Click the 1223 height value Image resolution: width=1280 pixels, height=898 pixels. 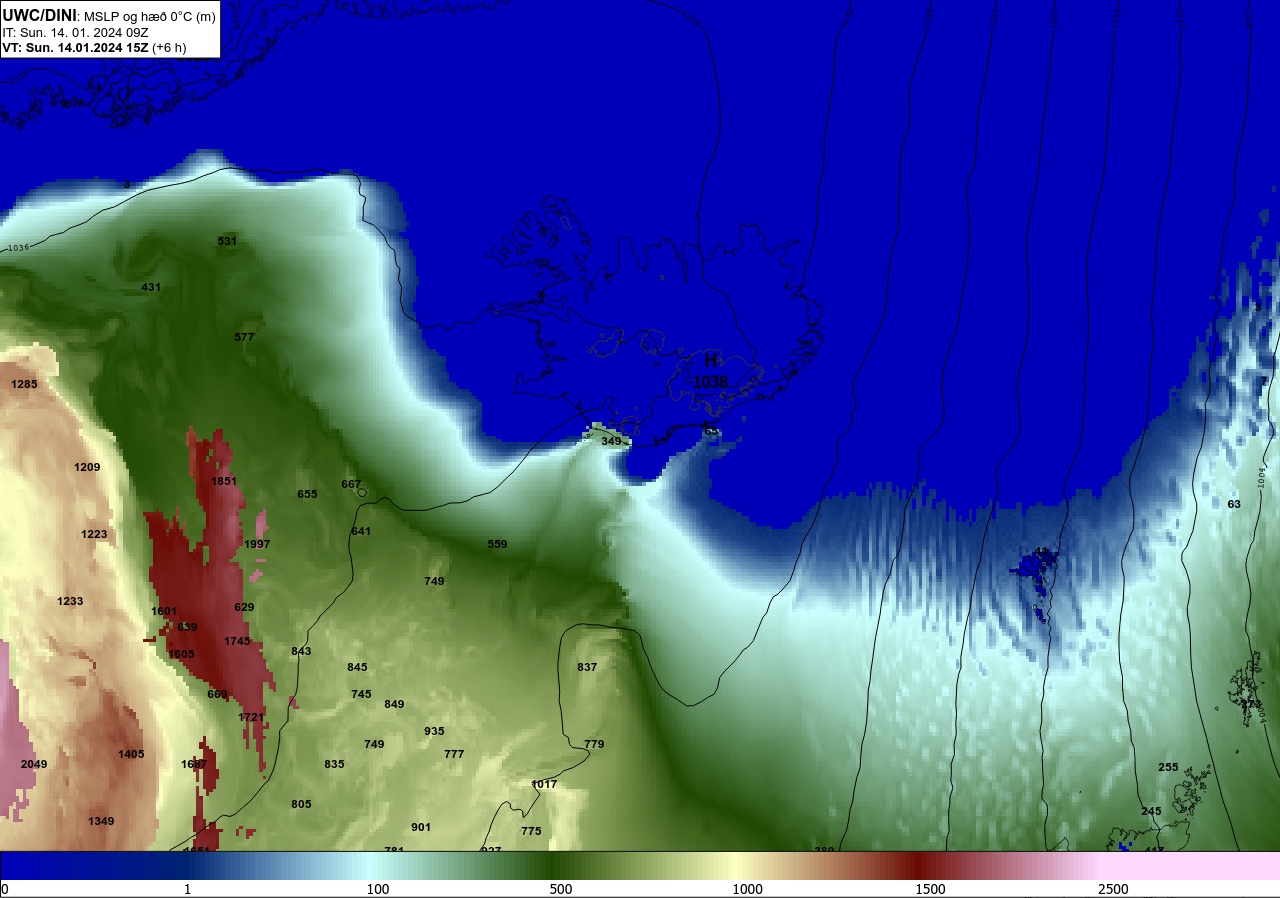tap(94, 534)
